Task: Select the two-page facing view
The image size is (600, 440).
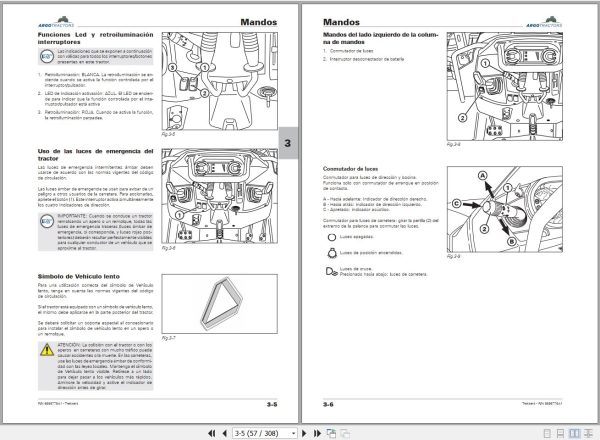Action: pyautogui.click(x=574, y=433)
